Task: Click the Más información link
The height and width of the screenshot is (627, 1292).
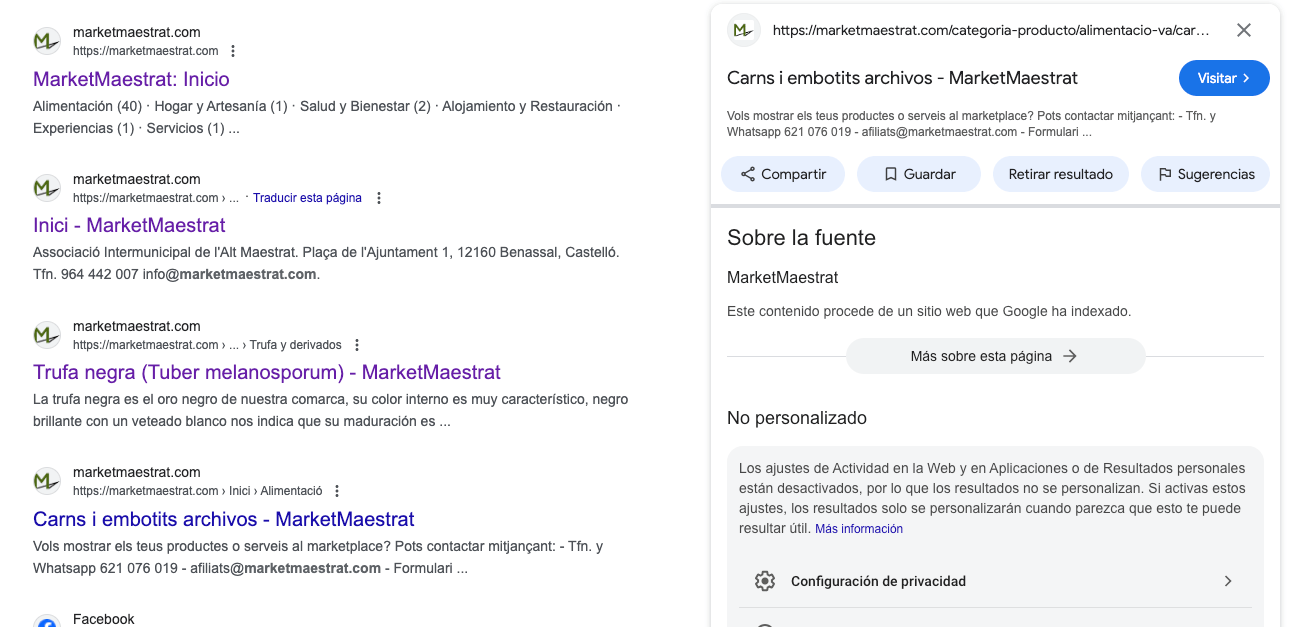Action: pos(859,529)
